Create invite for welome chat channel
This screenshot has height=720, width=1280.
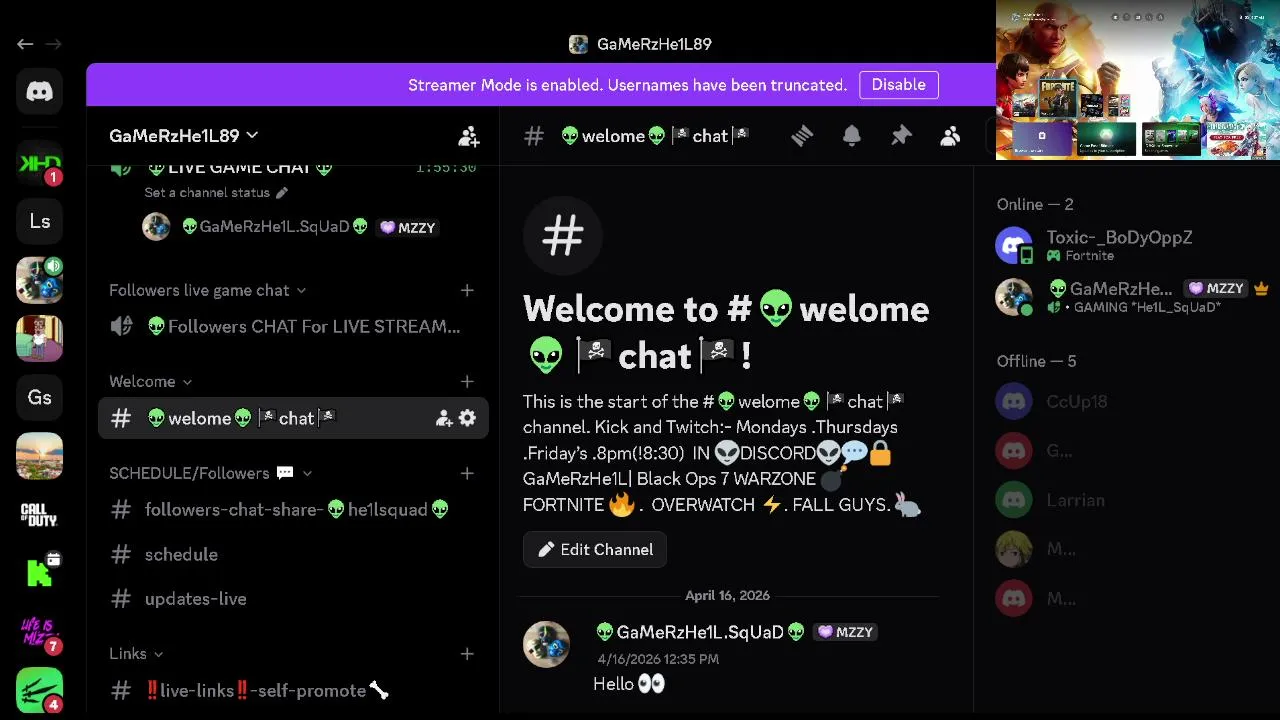coord(444,418)
